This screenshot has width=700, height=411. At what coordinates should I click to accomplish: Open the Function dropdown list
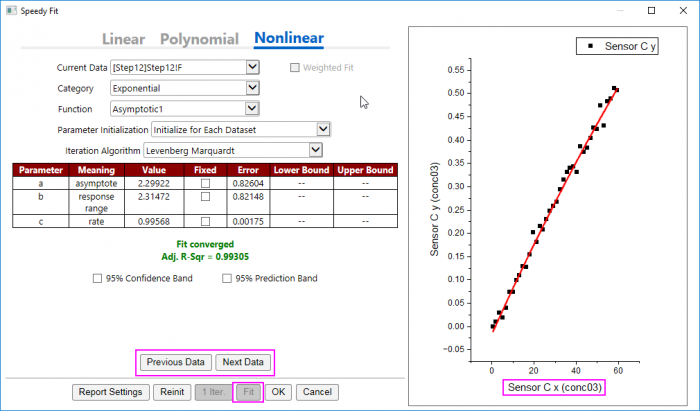pos(252,109)
